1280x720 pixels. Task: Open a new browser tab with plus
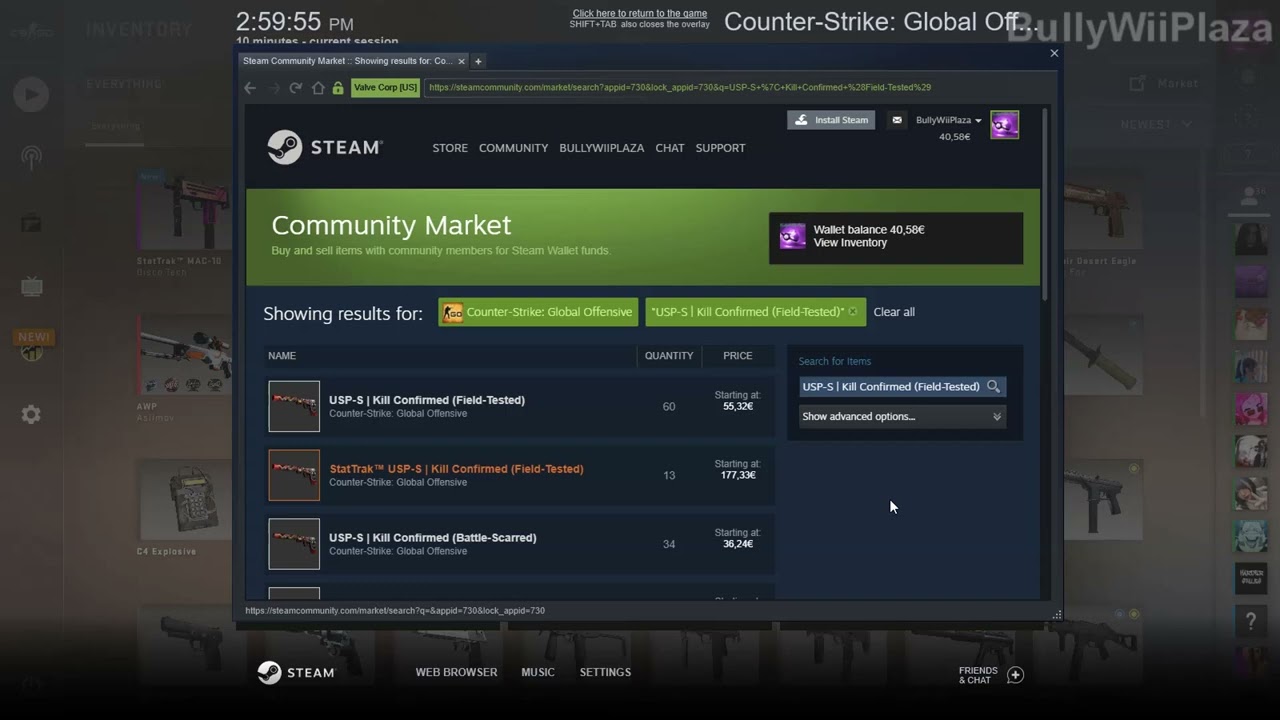[478, 61]
